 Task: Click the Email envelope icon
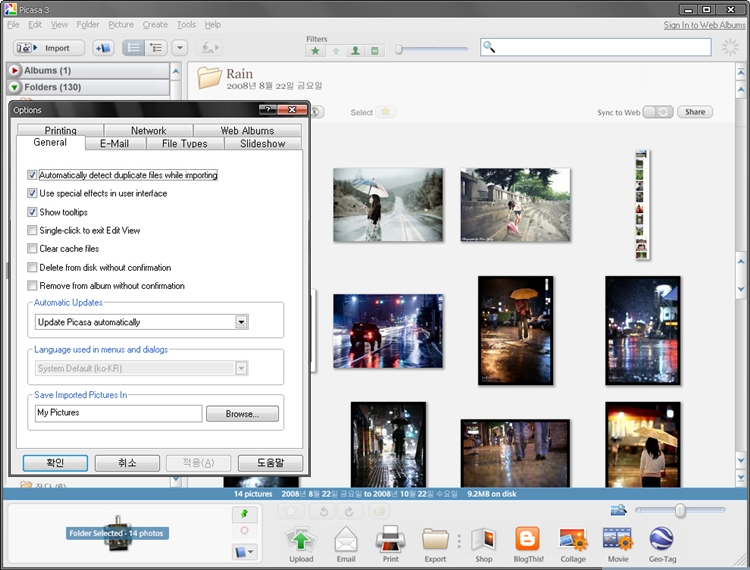click(346, 540)
